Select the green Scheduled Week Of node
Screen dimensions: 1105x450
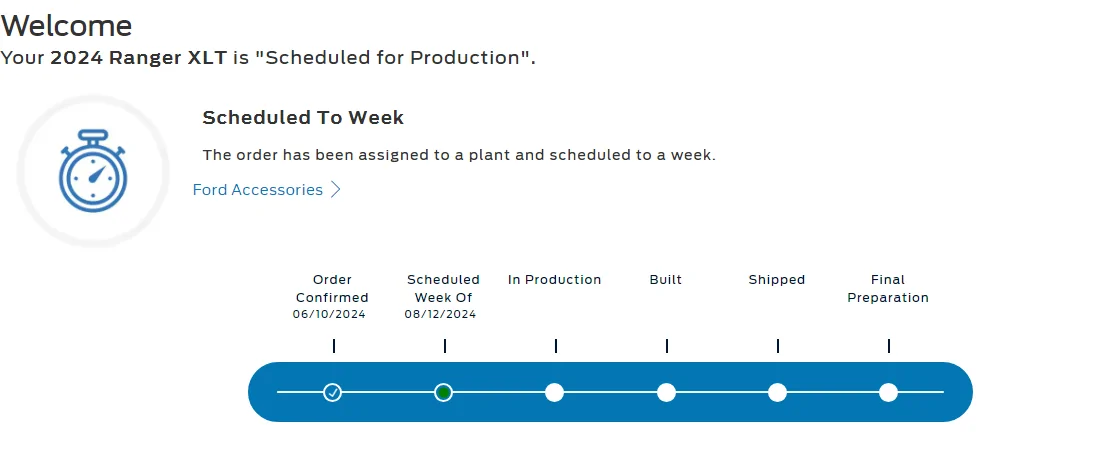(443, 392)
